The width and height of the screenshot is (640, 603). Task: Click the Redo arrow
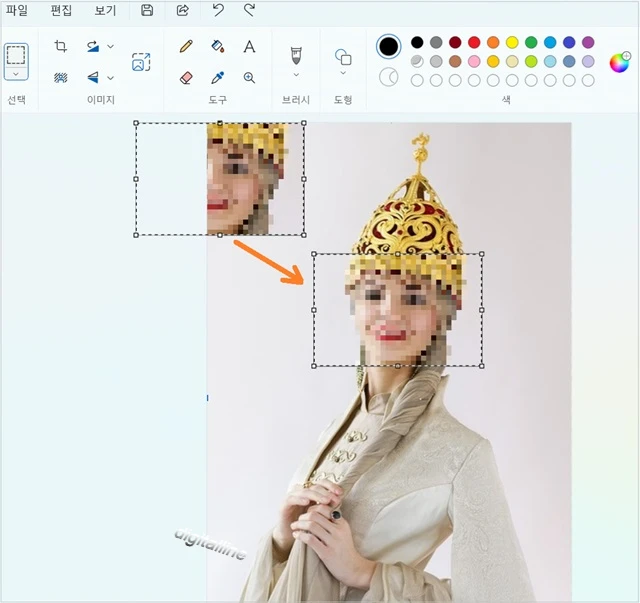(x=249, y=10)
